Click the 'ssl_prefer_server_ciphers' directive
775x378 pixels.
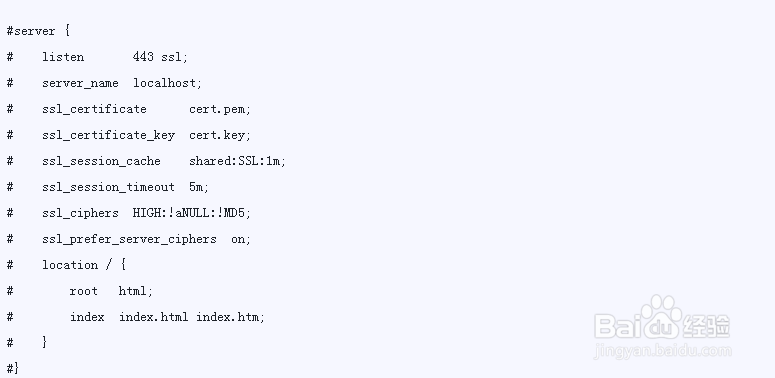tap(129, 239)
